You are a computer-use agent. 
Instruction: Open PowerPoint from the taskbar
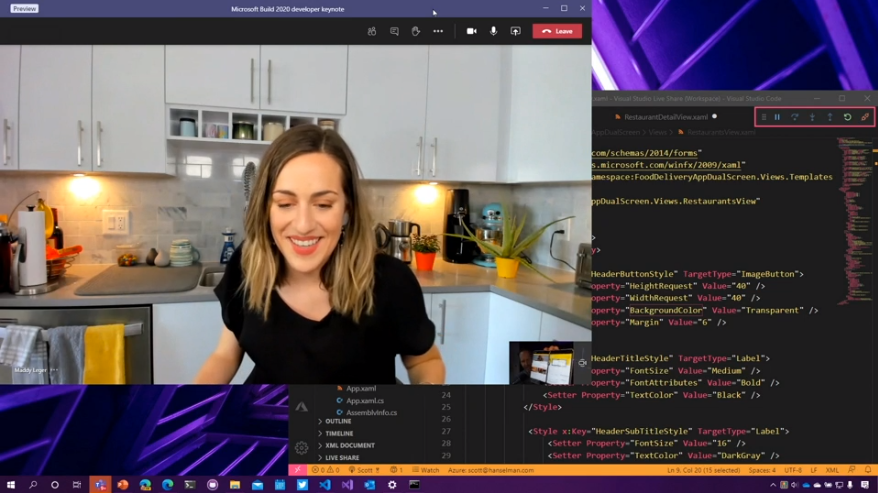[x=123, y=485]
